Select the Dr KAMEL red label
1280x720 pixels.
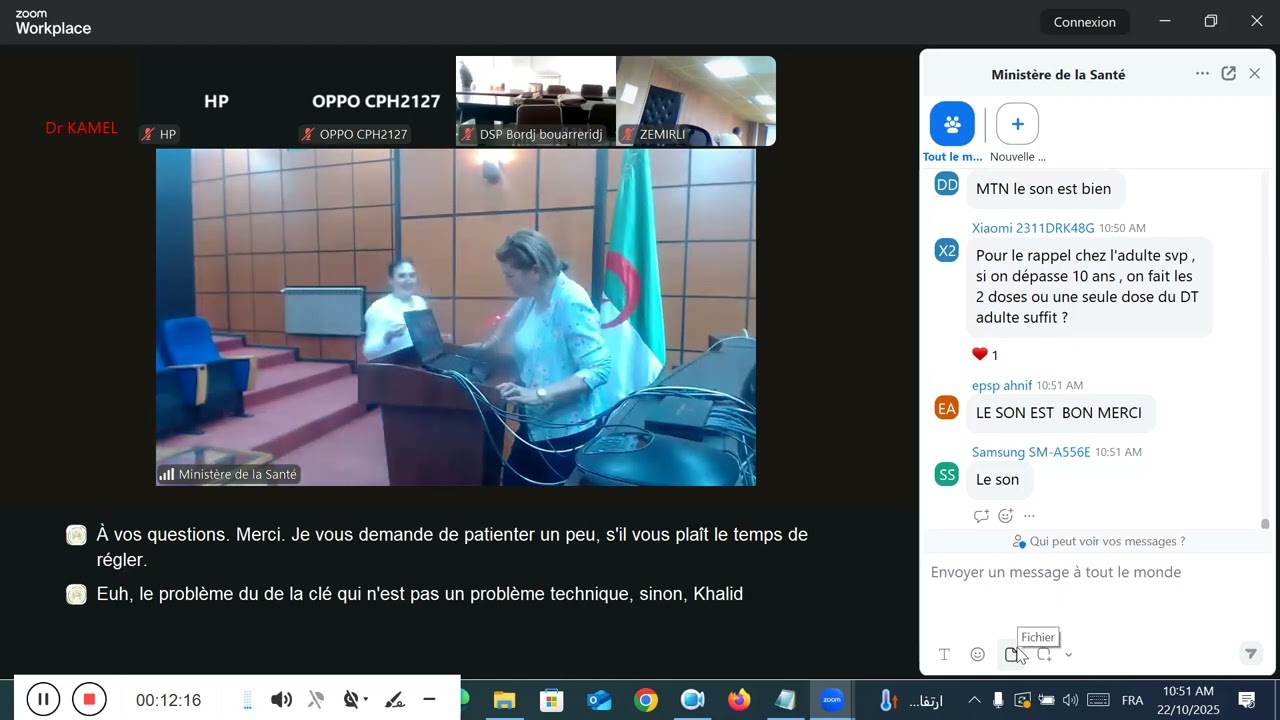82,128
